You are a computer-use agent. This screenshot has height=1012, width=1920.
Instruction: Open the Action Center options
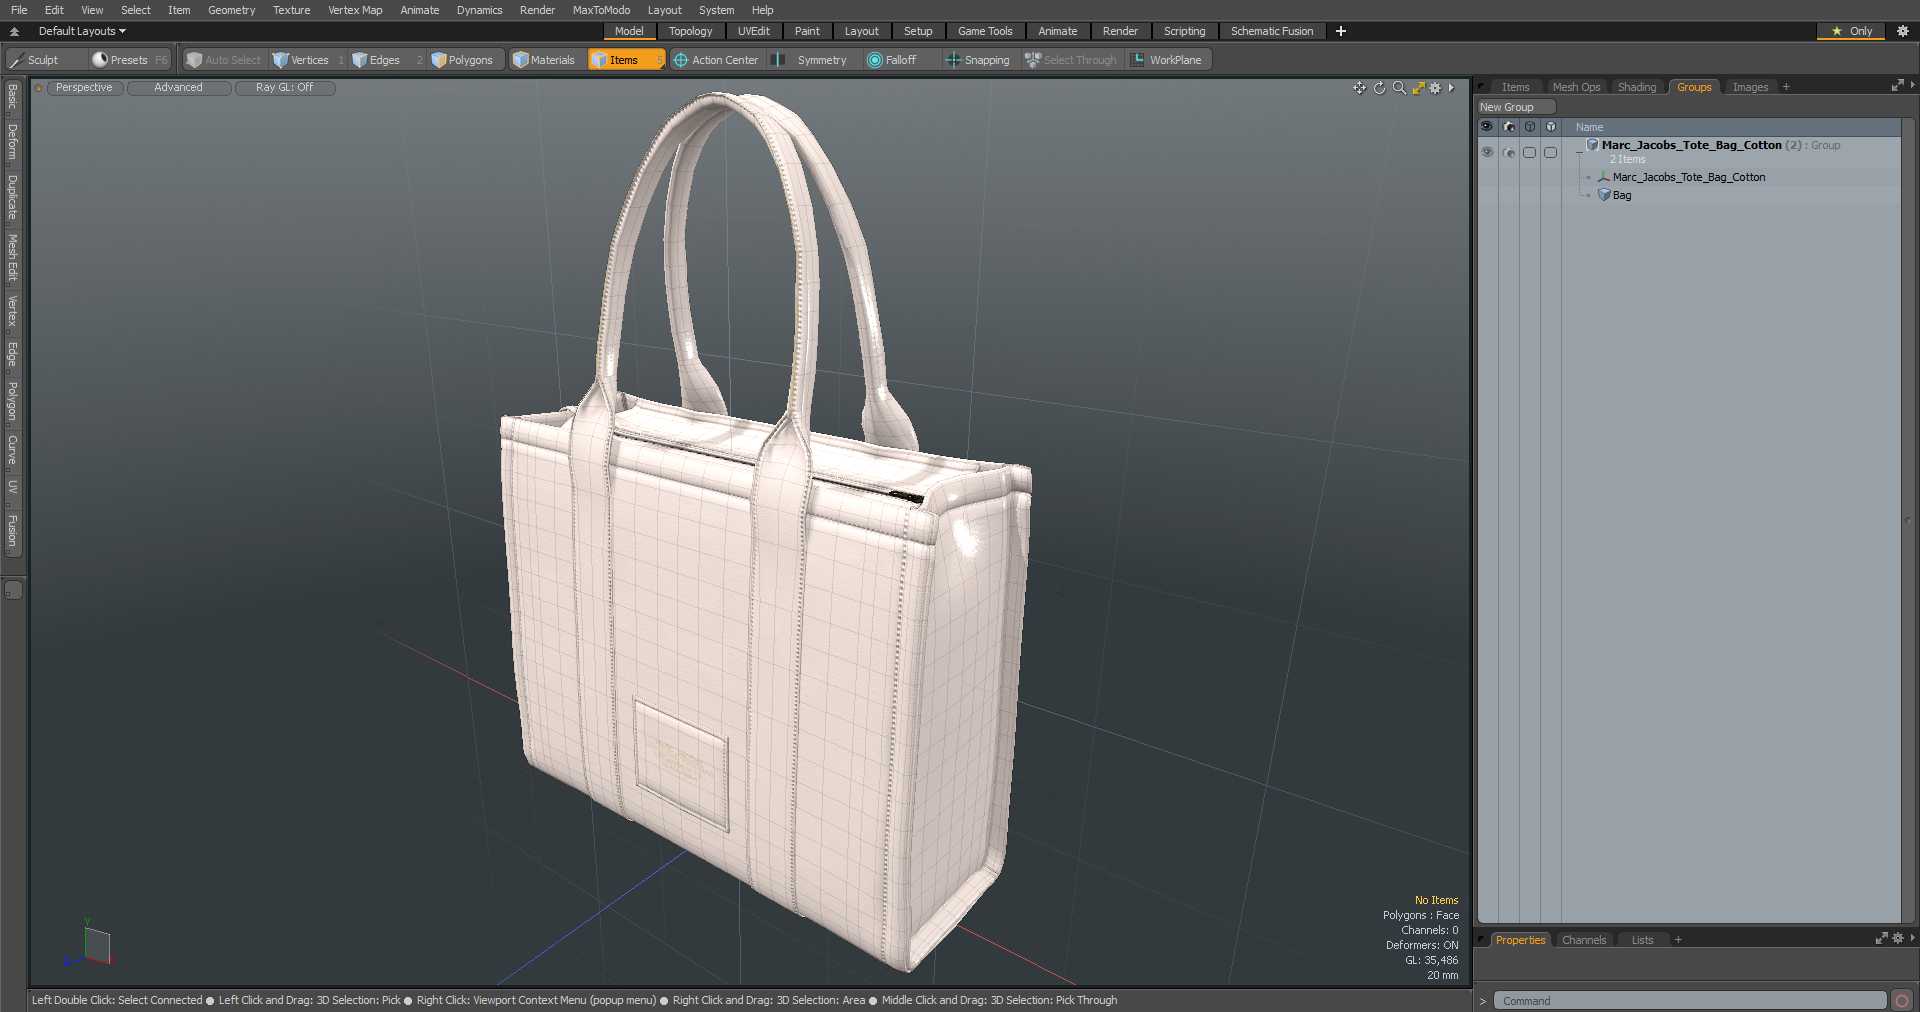[x=716, y=60]
